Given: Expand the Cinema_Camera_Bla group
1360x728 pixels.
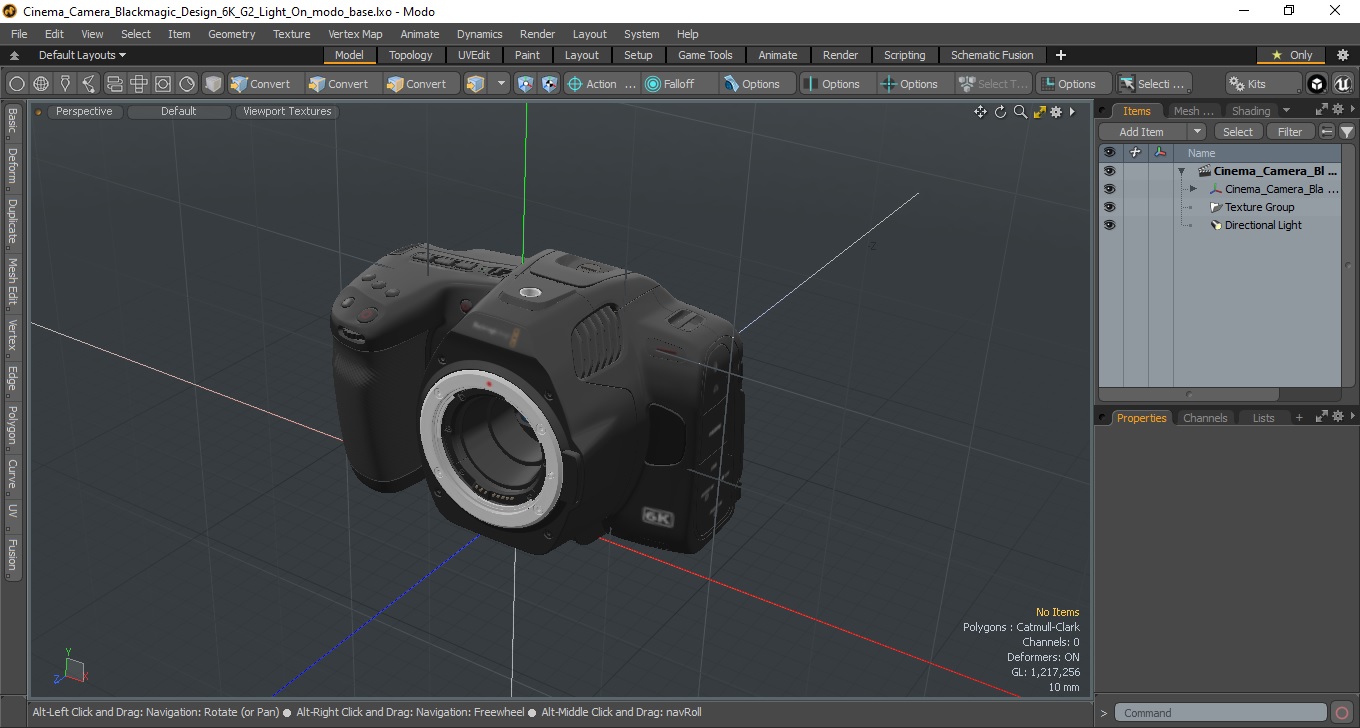Looking at the screenshot, I should 1193,189.
